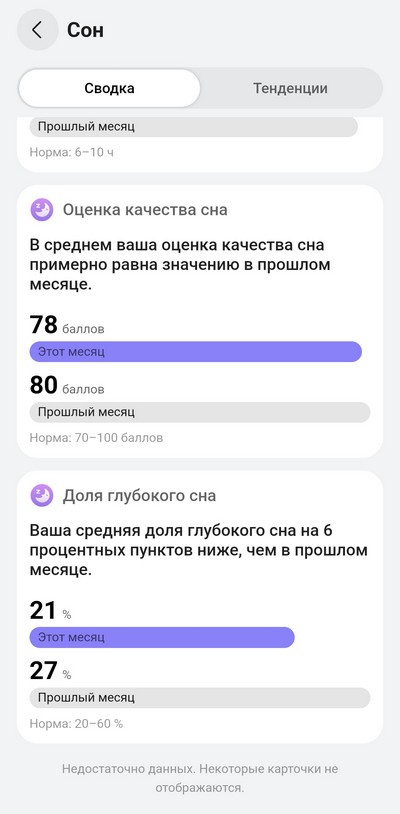400x814 pixels.
Task: Tap the 80 баллов score value
Action: tap(67, 386)
